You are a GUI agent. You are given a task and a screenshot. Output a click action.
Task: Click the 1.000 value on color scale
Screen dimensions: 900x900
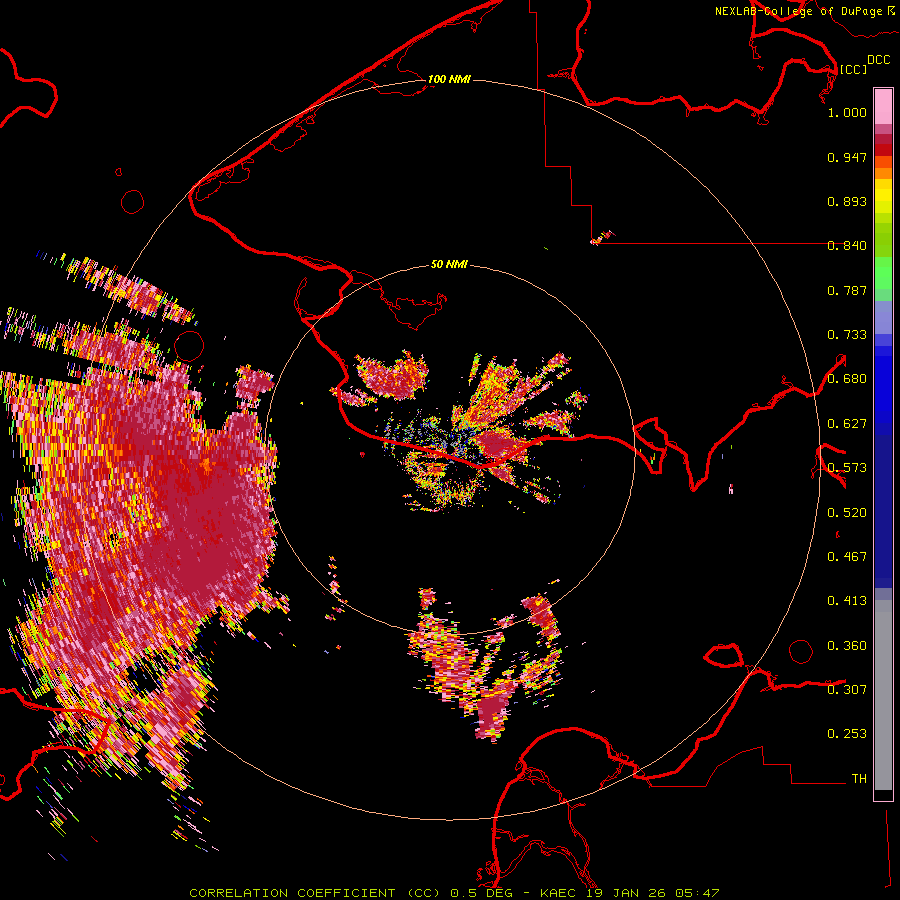(x=847, y=112)
